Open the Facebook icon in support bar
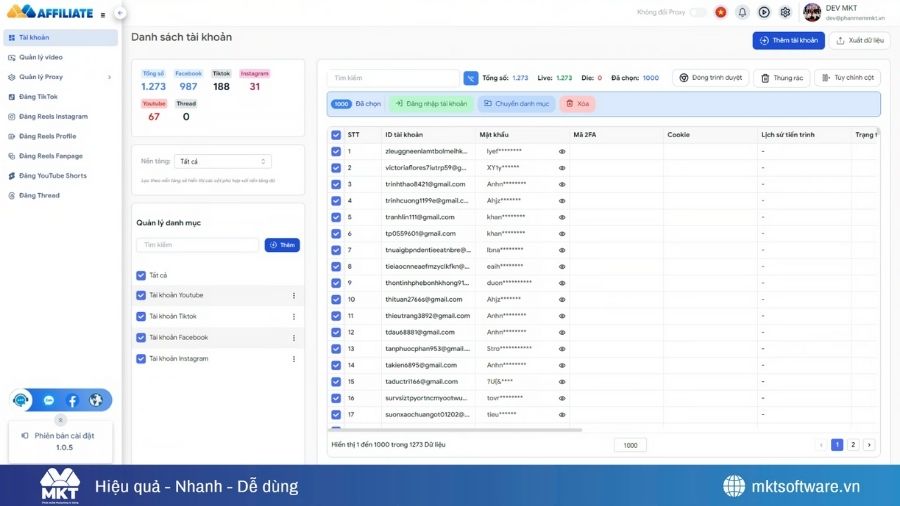900x506 pixels. [x=72, y=400]
